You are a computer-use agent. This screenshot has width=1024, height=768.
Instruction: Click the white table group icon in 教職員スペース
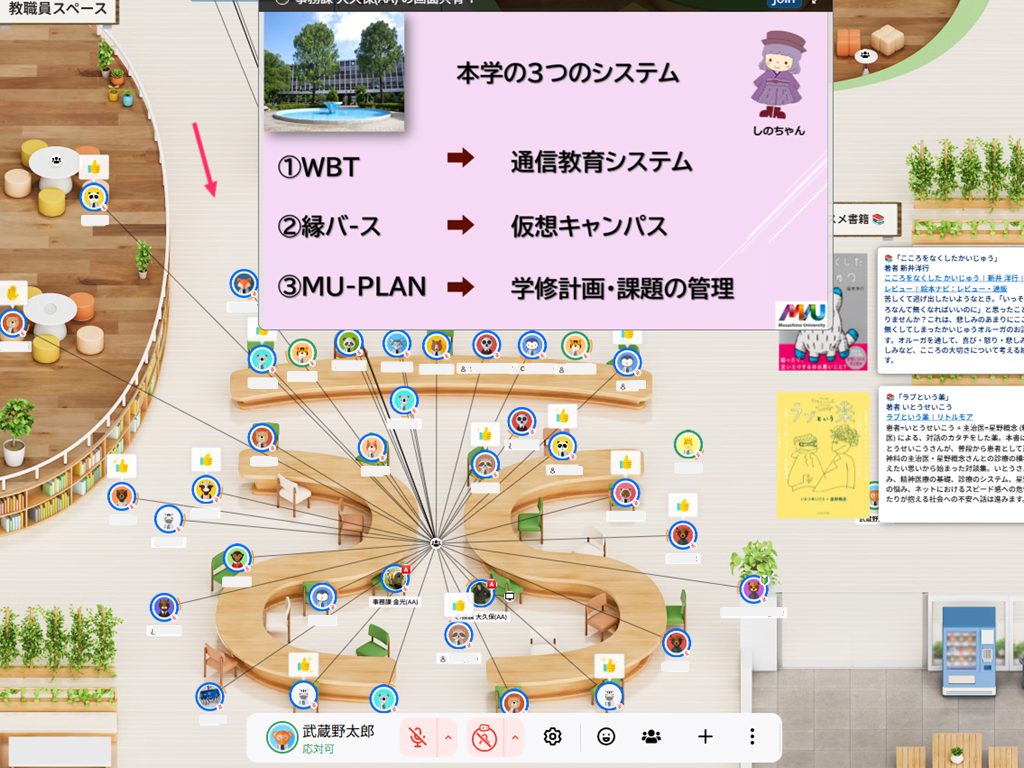56,159
